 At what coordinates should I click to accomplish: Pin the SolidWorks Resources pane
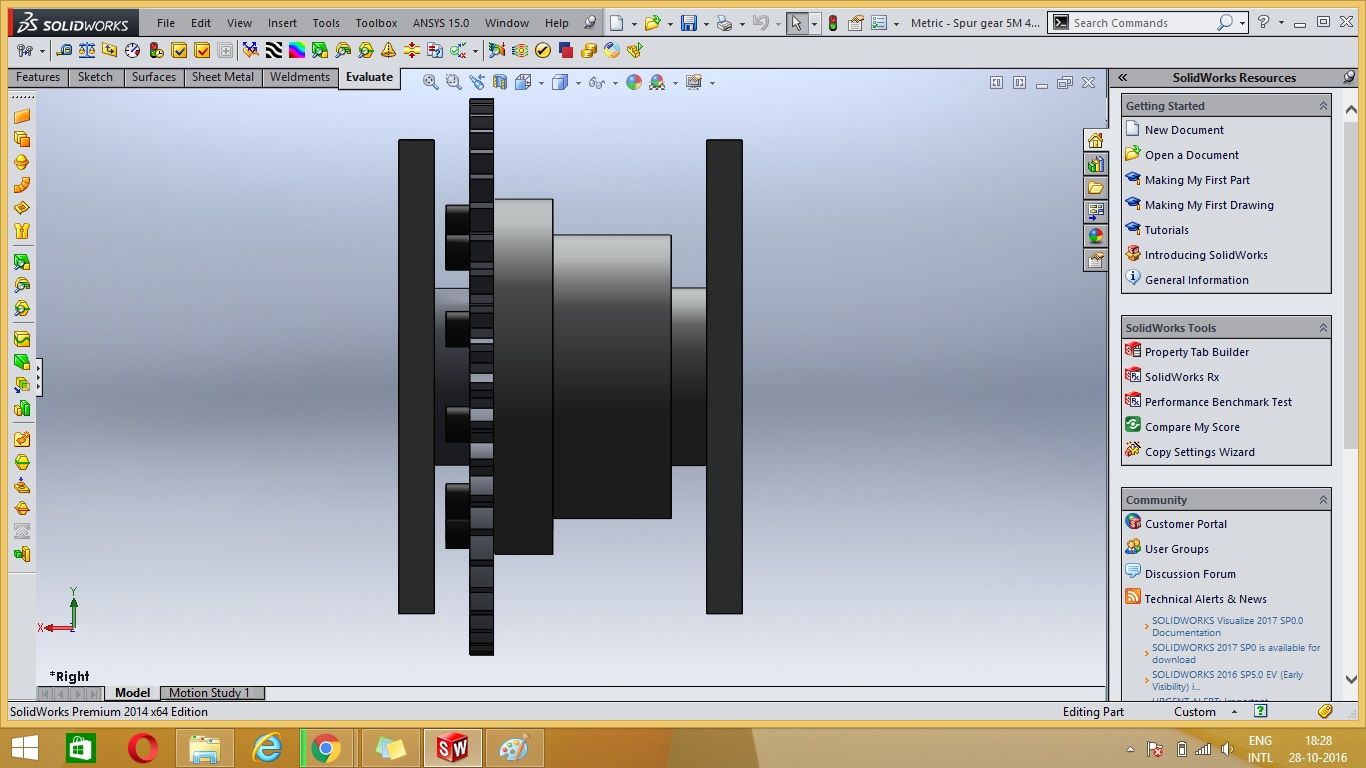point(1348,77)
